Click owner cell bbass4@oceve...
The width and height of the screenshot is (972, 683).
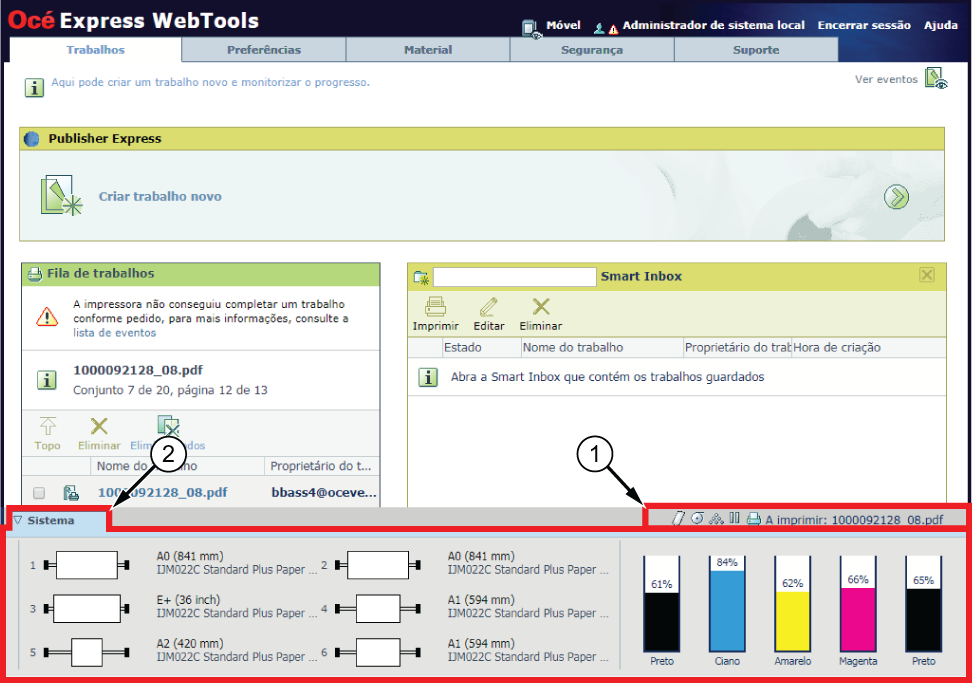324,493
